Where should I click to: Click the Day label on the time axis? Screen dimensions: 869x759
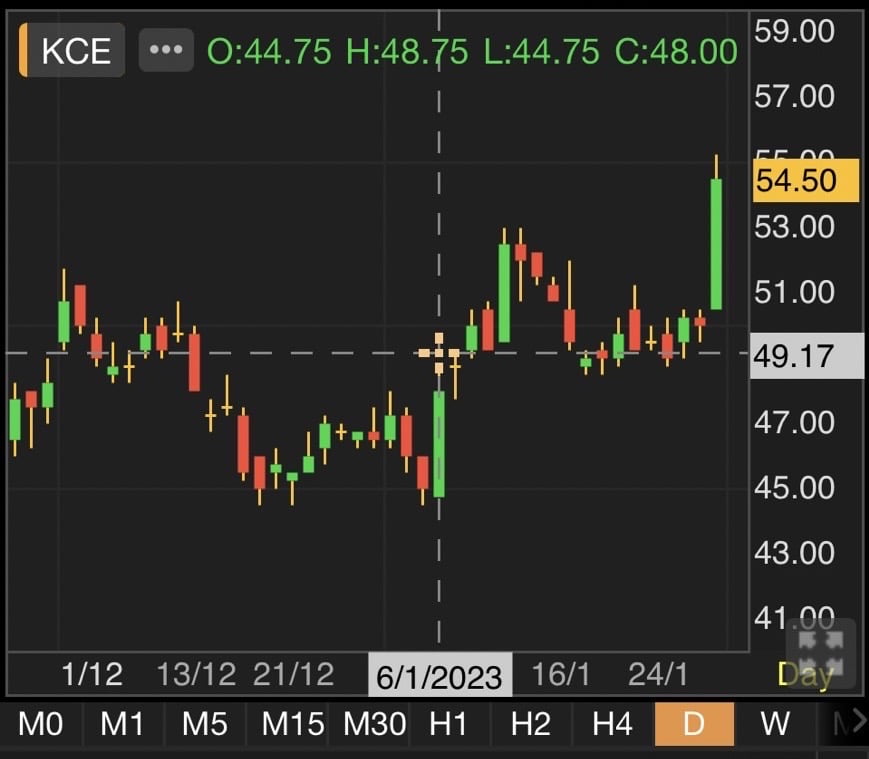(x=805, y=675)
